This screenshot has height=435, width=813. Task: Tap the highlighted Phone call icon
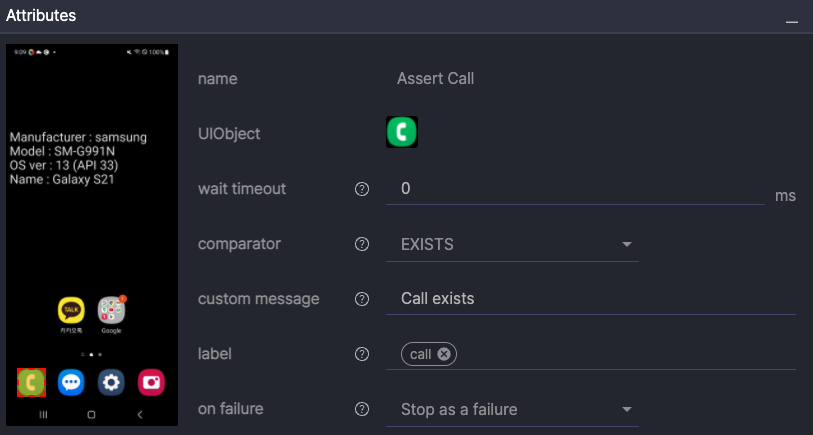[31, 381]
